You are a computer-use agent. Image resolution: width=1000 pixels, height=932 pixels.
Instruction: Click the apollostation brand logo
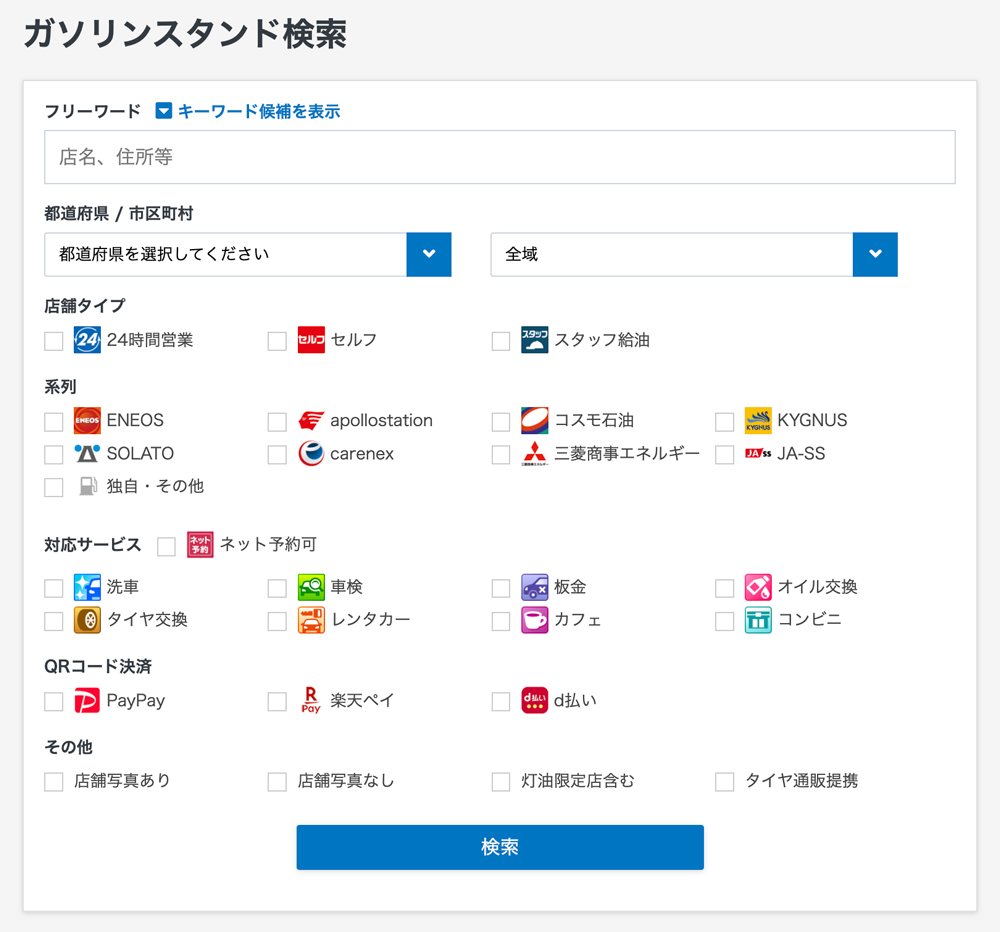point(311,420)
